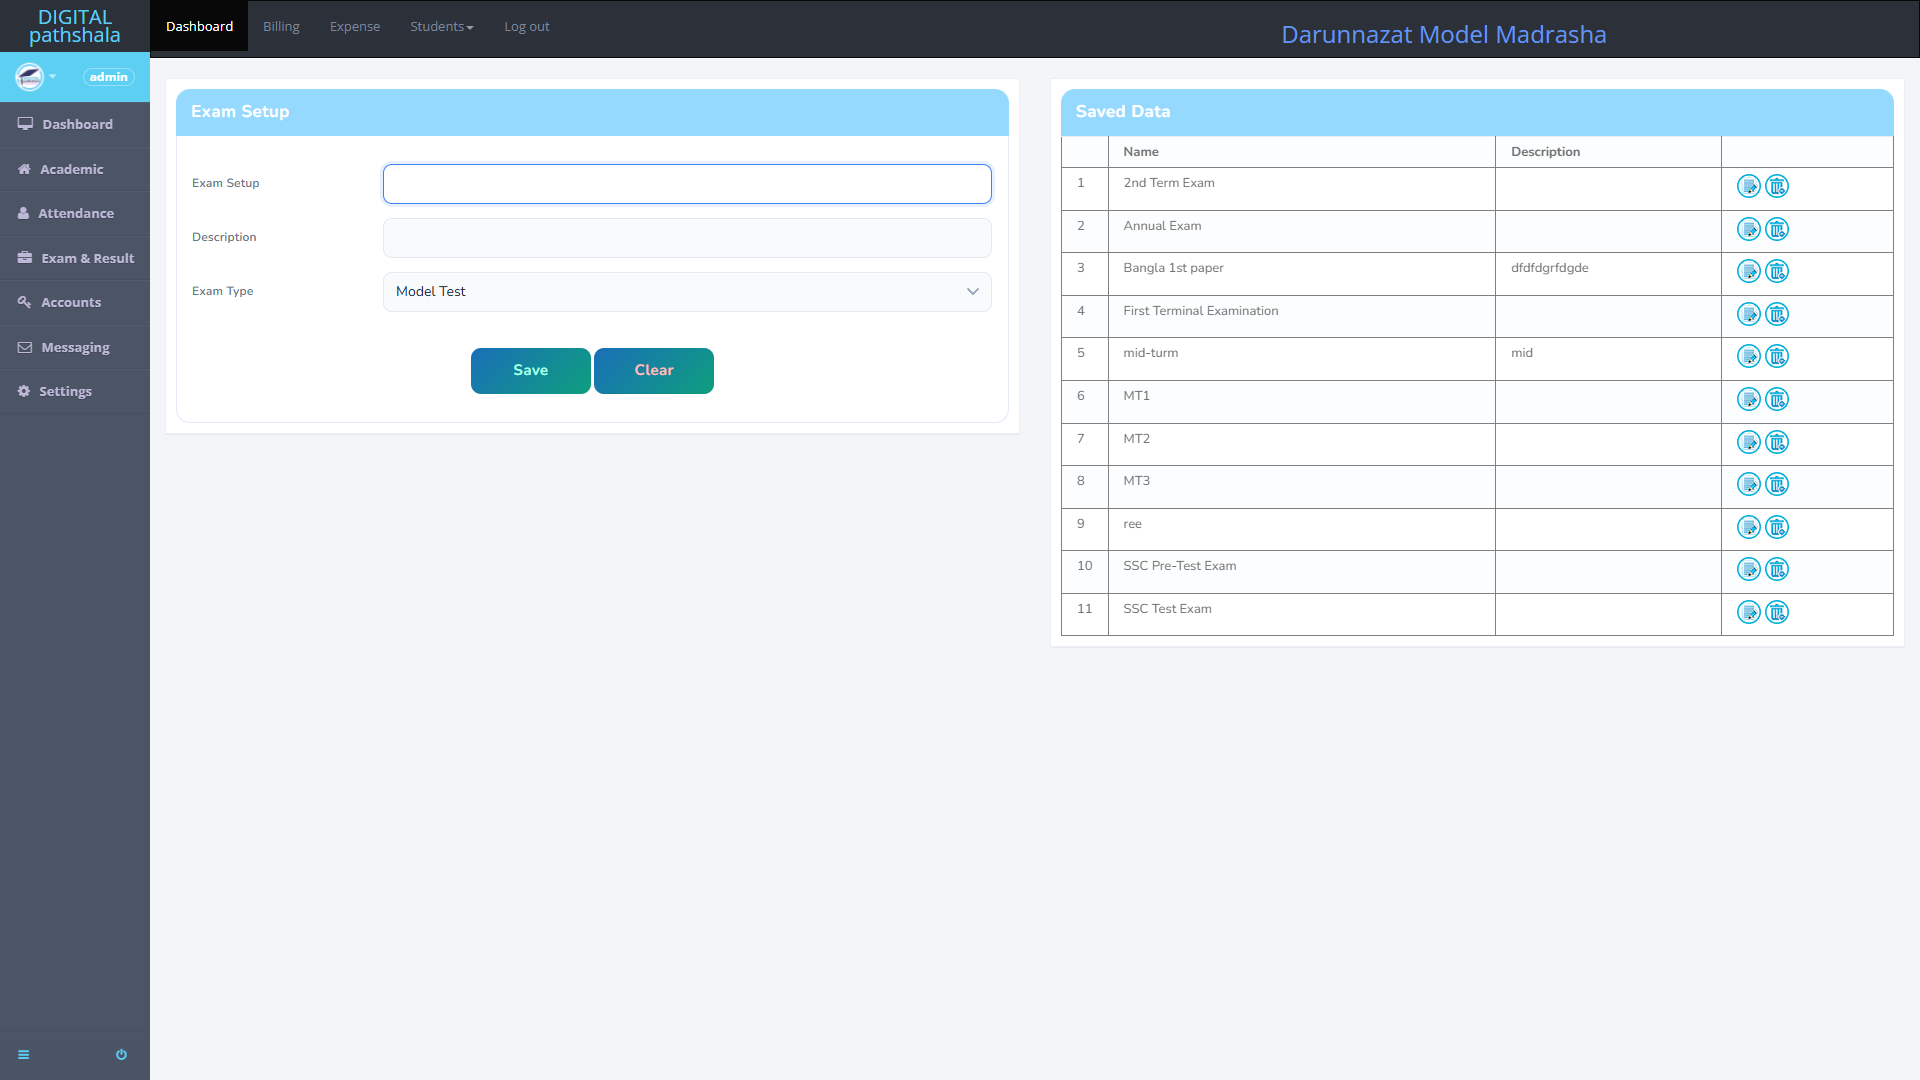The width and height of the screenshot is (1920, 1080).
Task: Click edit icon for MT2 row
Action: (1748, 442)
